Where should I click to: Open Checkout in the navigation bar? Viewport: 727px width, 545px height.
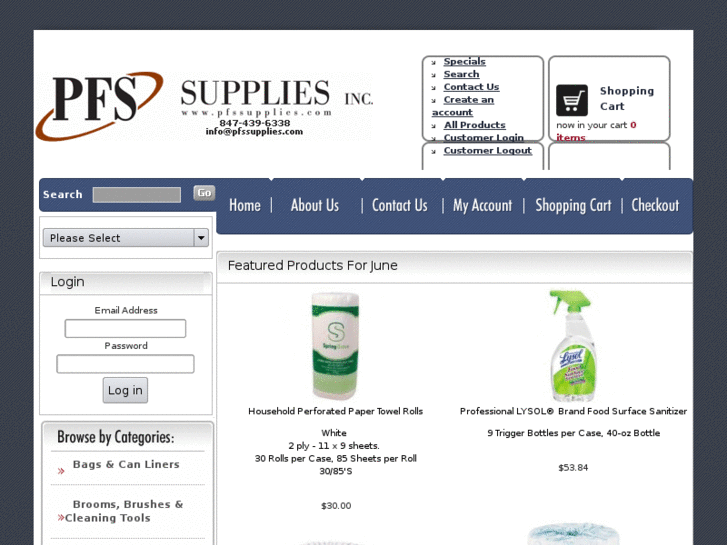[x=655, y=205]
